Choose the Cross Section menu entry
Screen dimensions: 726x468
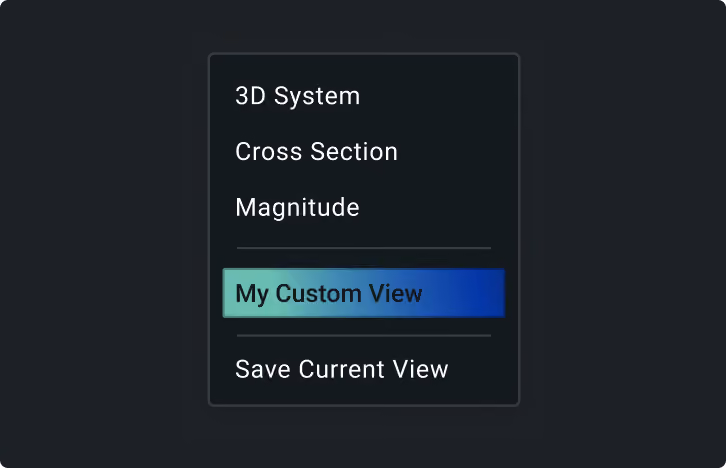coord(363,152)
